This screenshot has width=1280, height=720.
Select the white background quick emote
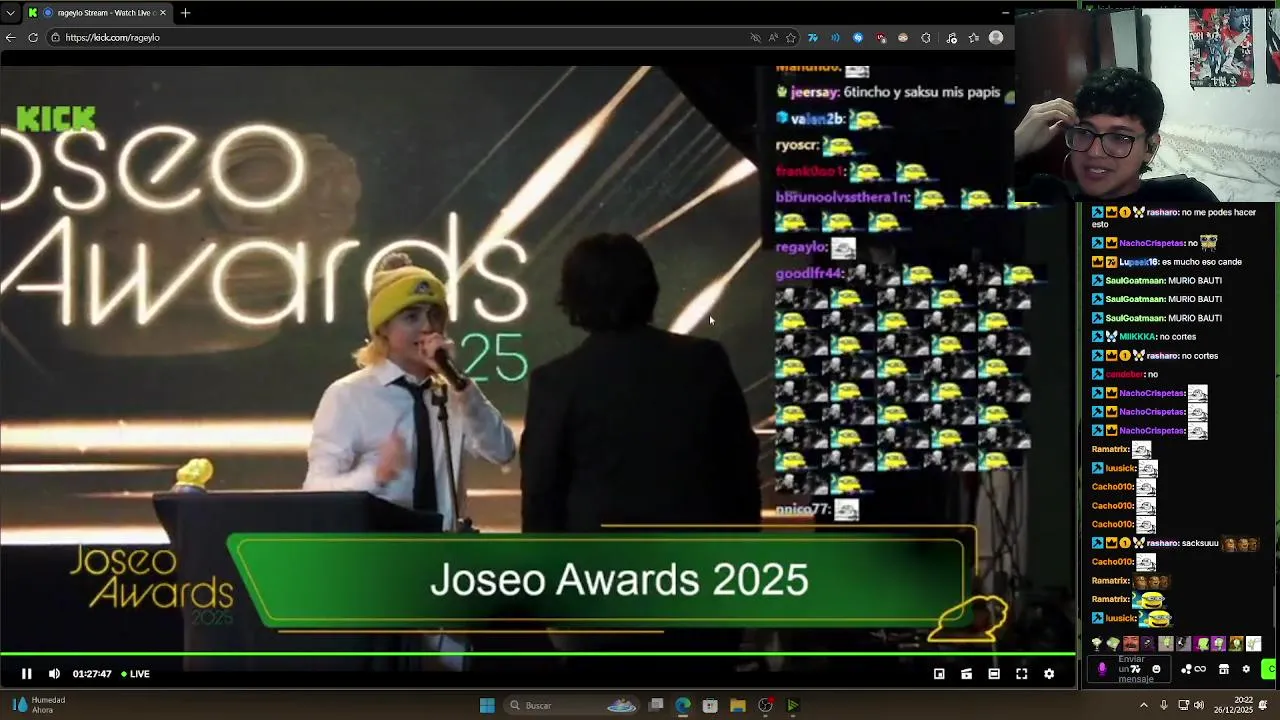coord(1253,644)
